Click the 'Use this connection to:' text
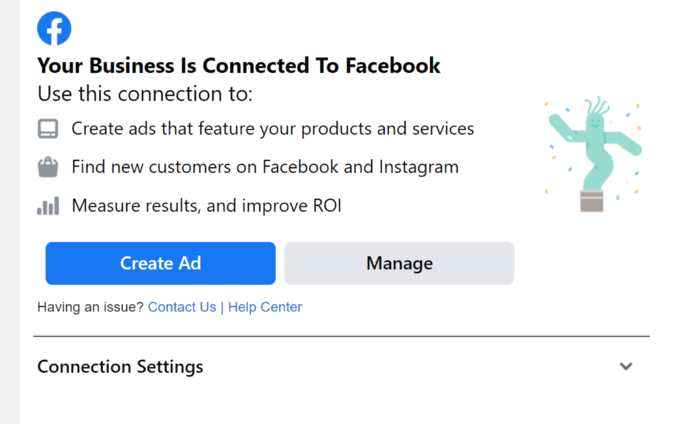 click(x=145, y=95)
